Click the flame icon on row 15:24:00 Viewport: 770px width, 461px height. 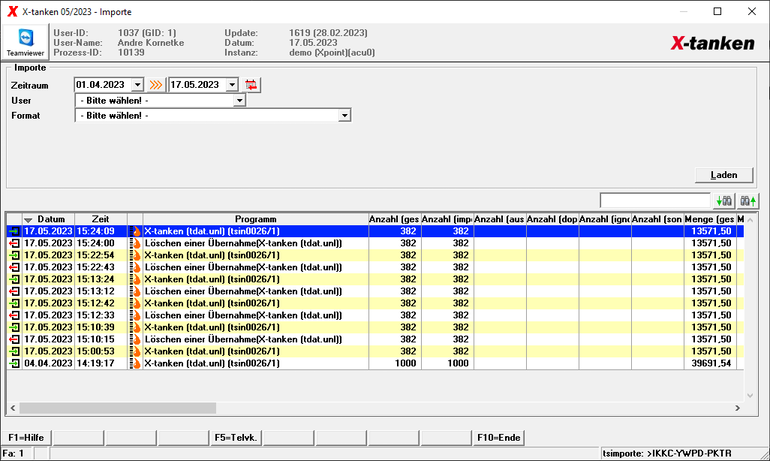click(135, 243)
